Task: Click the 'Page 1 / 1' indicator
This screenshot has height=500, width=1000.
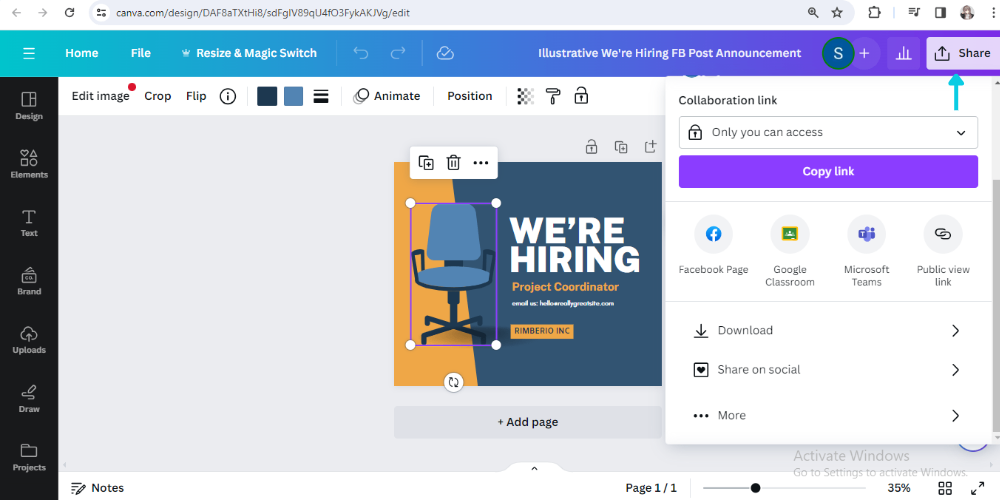Action: [651, 489]
